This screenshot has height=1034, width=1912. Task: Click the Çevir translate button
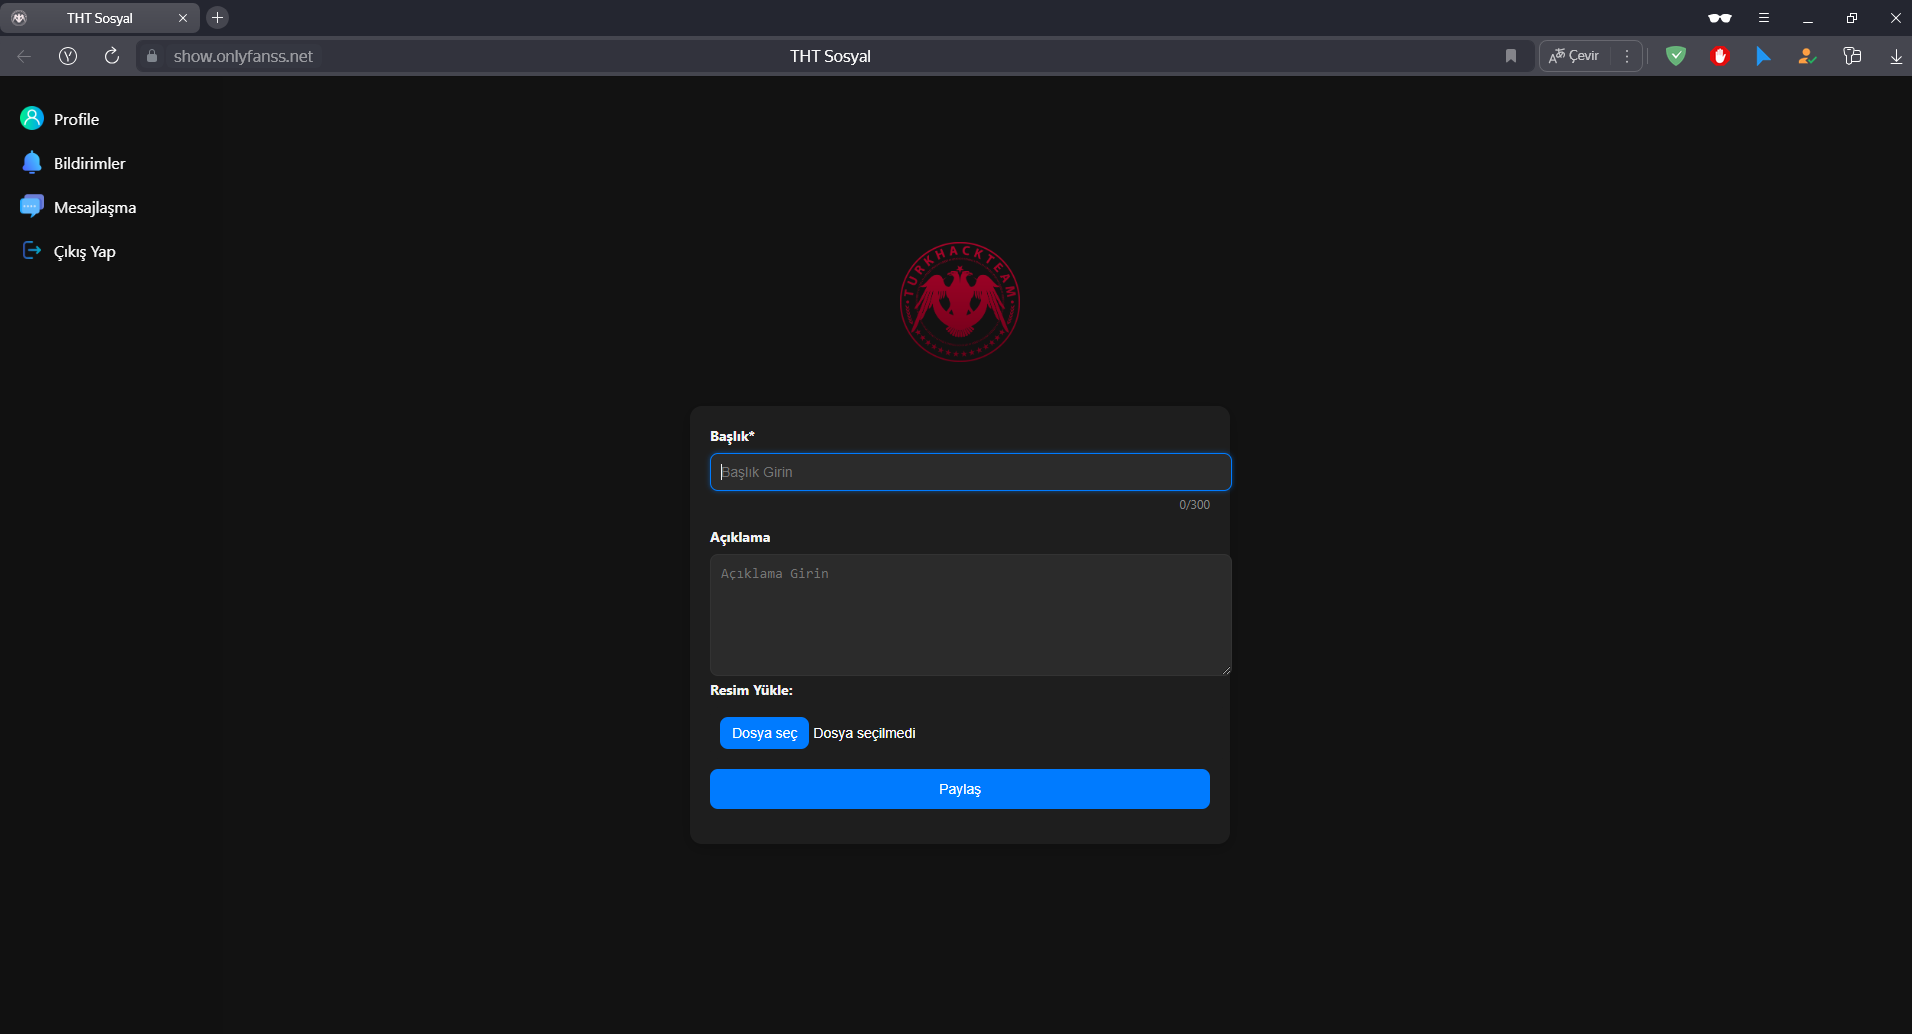(x=1575, y=56)
